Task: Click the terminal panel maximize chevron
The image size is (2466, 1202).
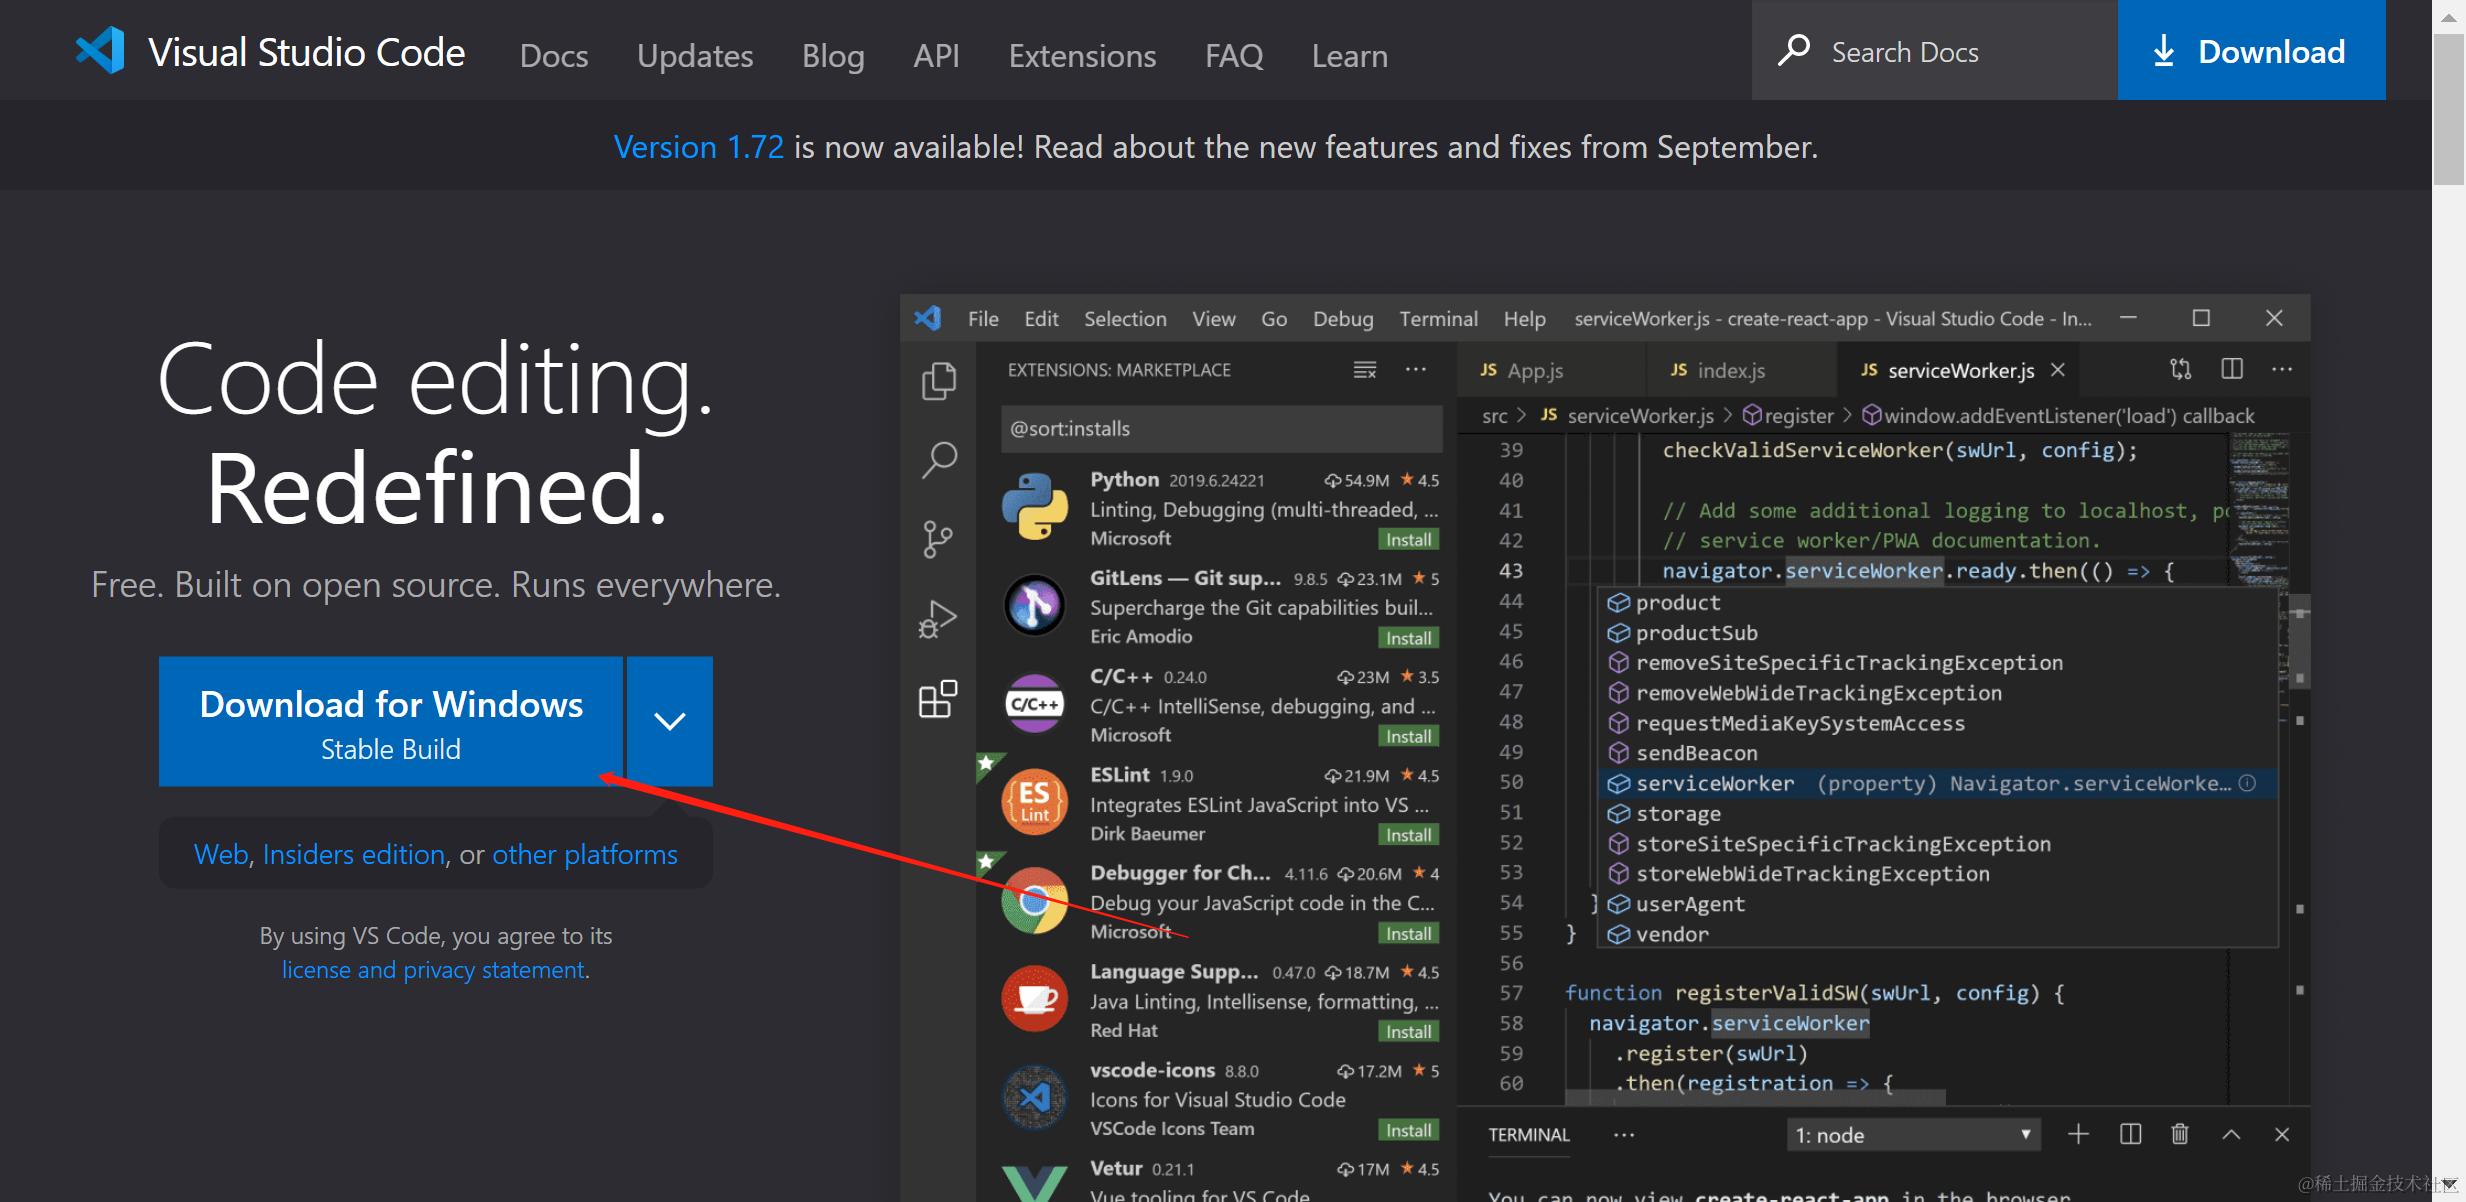Action: point(2231,1134)
